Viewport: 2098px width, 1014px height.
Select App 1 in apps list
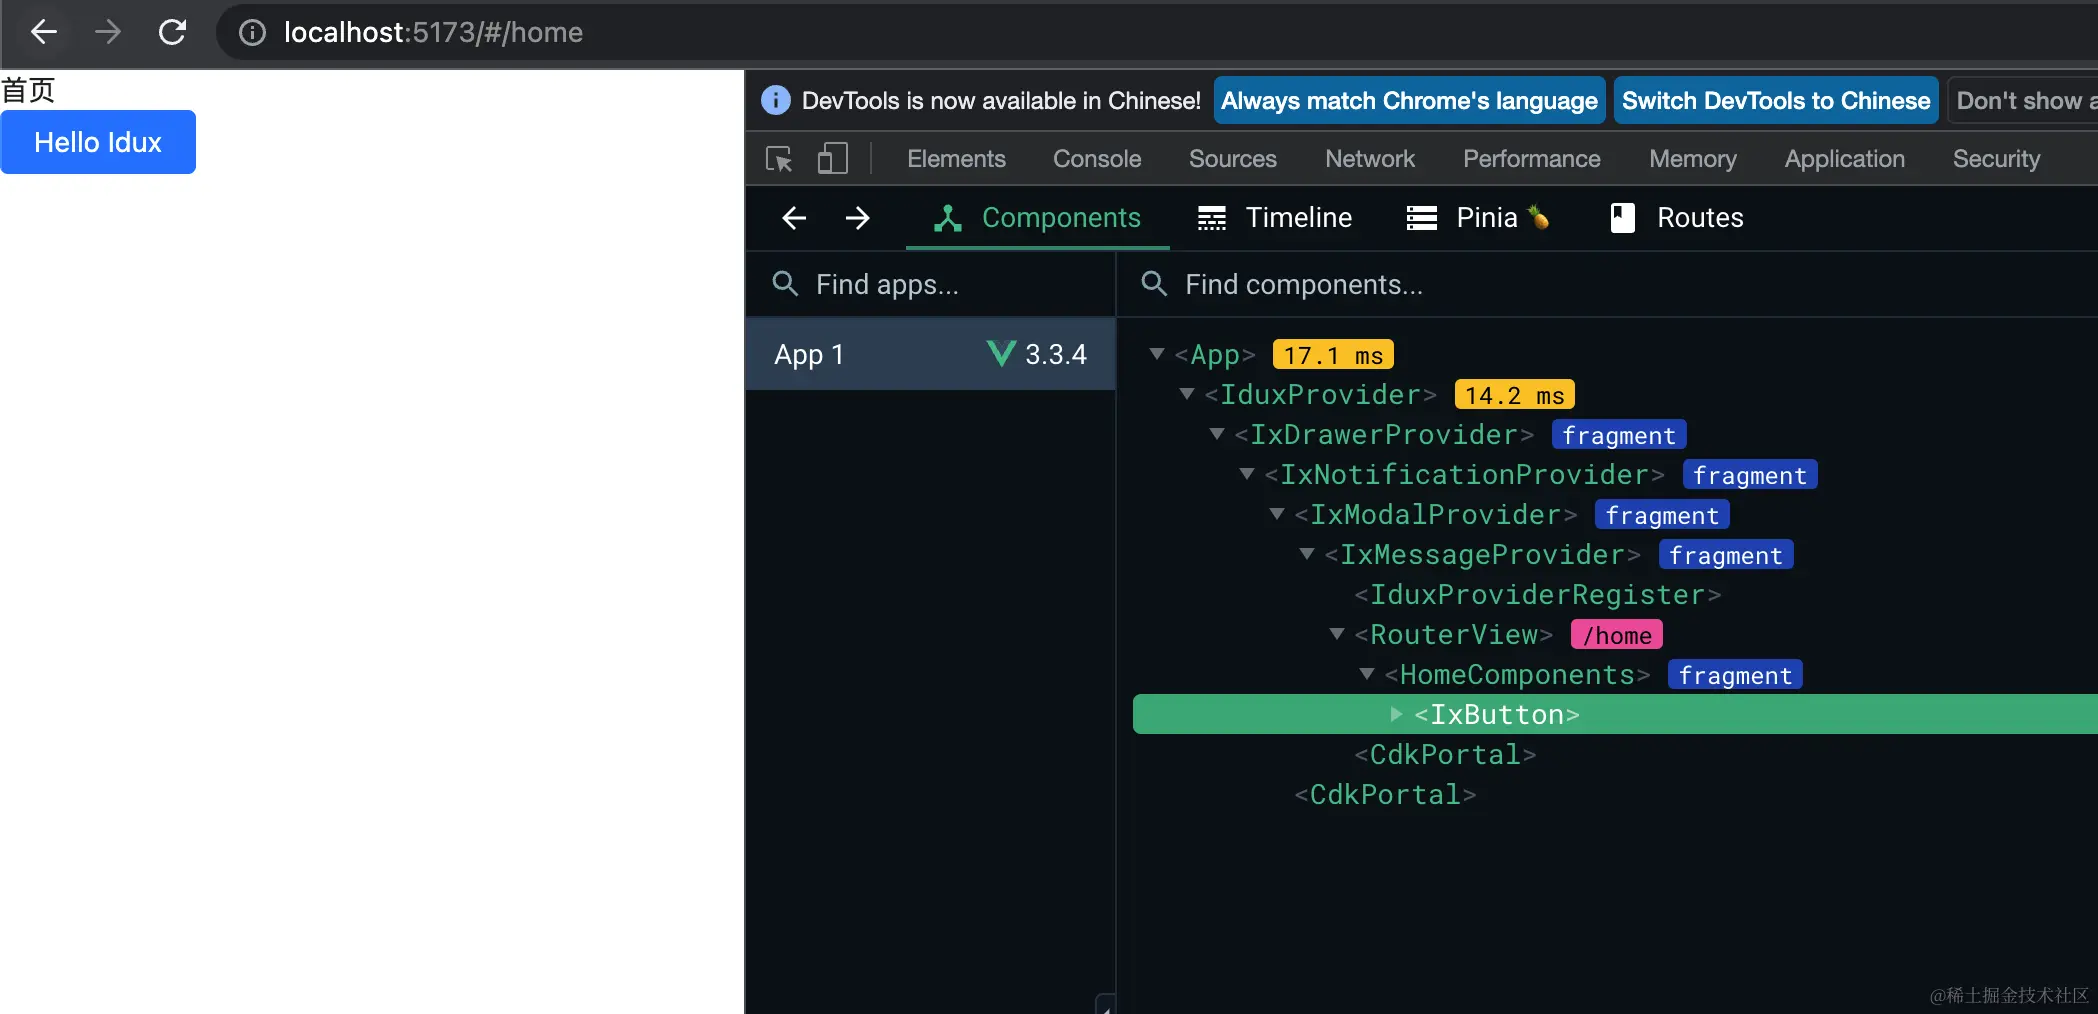tap(930, 354)
